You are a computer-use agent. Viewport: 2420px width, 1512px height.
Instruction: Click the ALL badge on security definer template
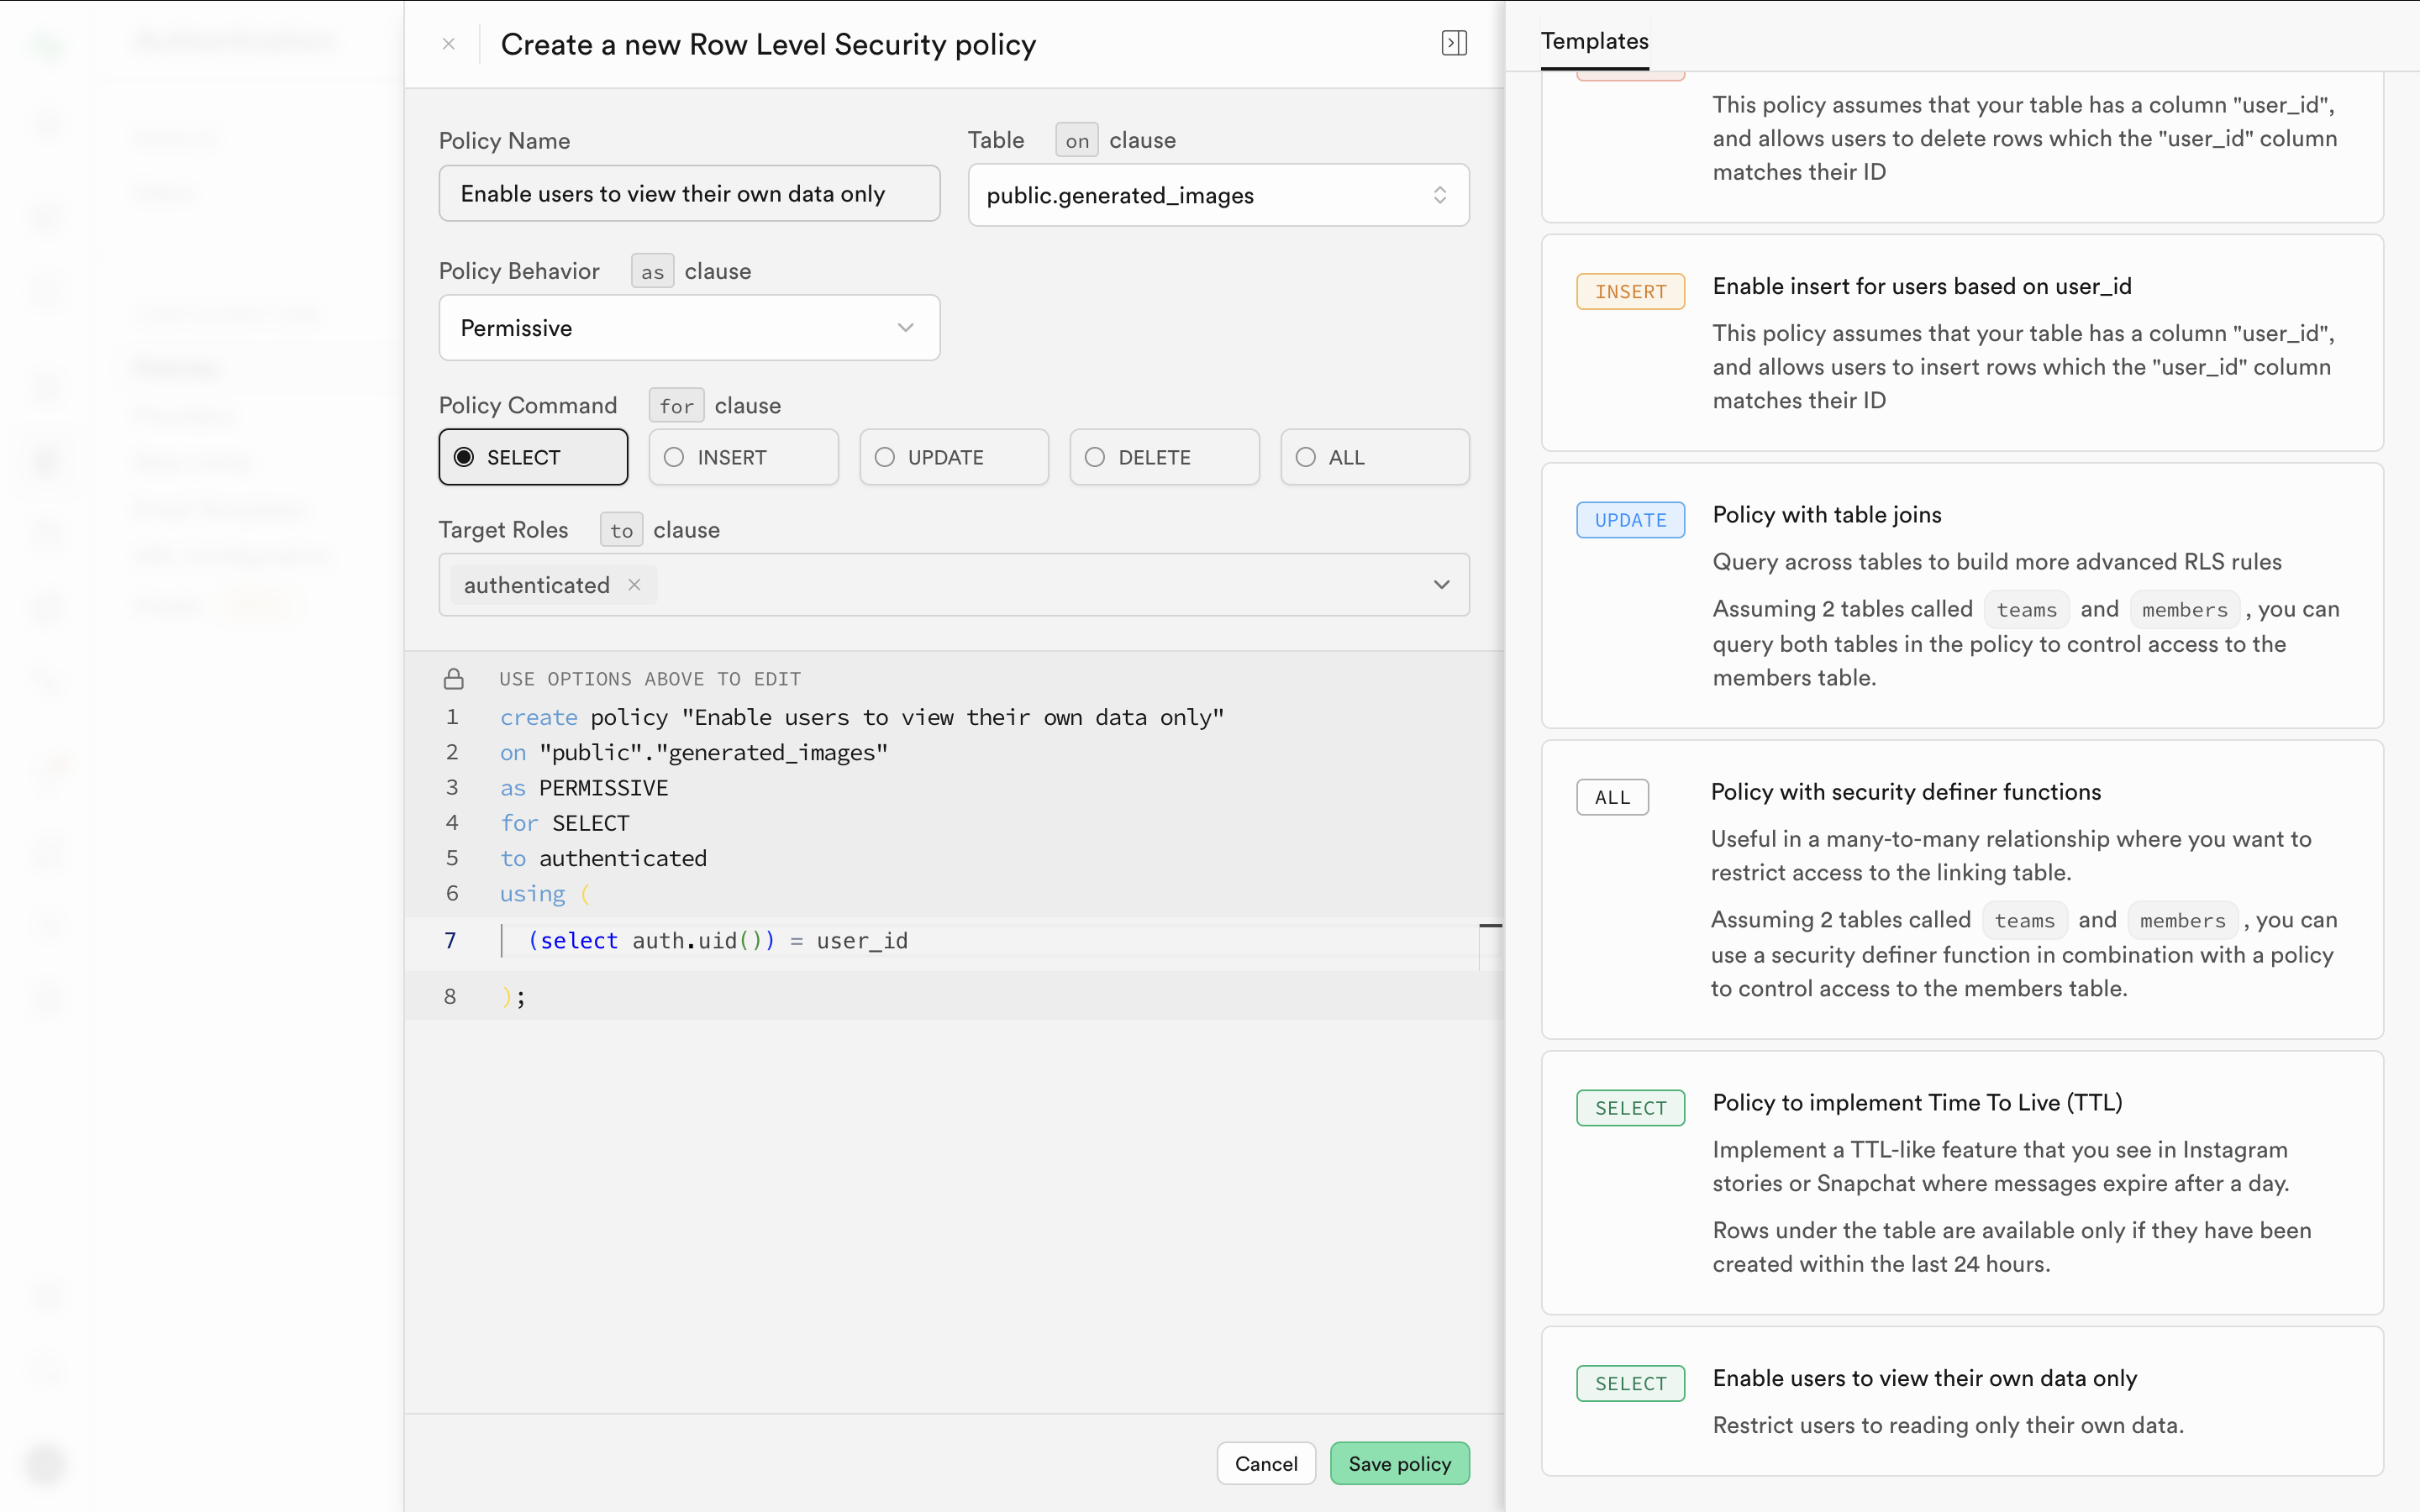coord(1612,797)
